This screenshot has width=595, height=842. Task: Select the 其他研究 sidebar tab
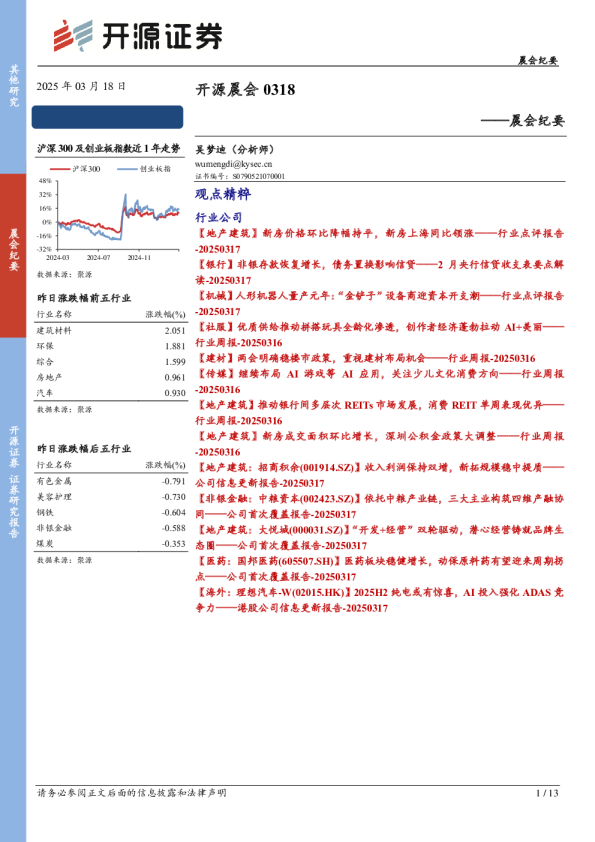[x=13, y=86]
